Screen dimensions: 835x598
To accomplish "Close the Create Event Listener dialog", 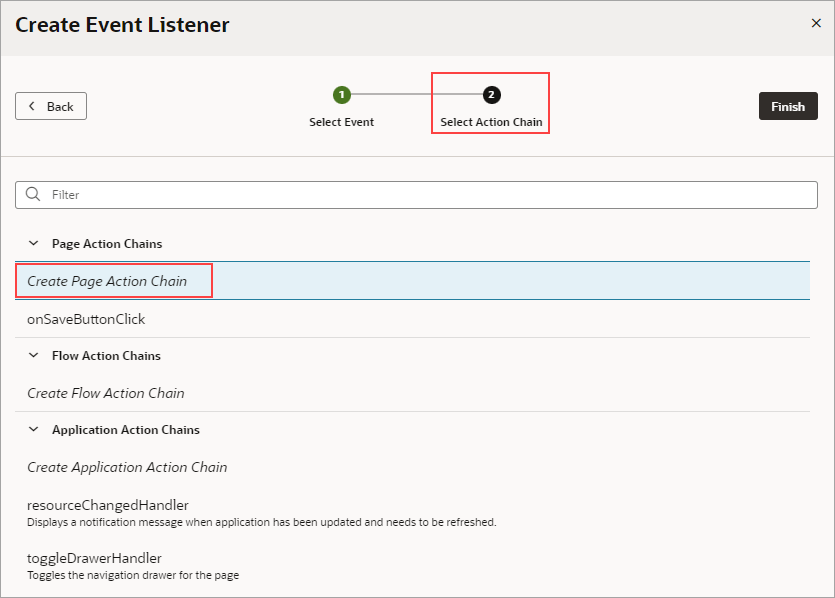I will [x=816, y=23].
